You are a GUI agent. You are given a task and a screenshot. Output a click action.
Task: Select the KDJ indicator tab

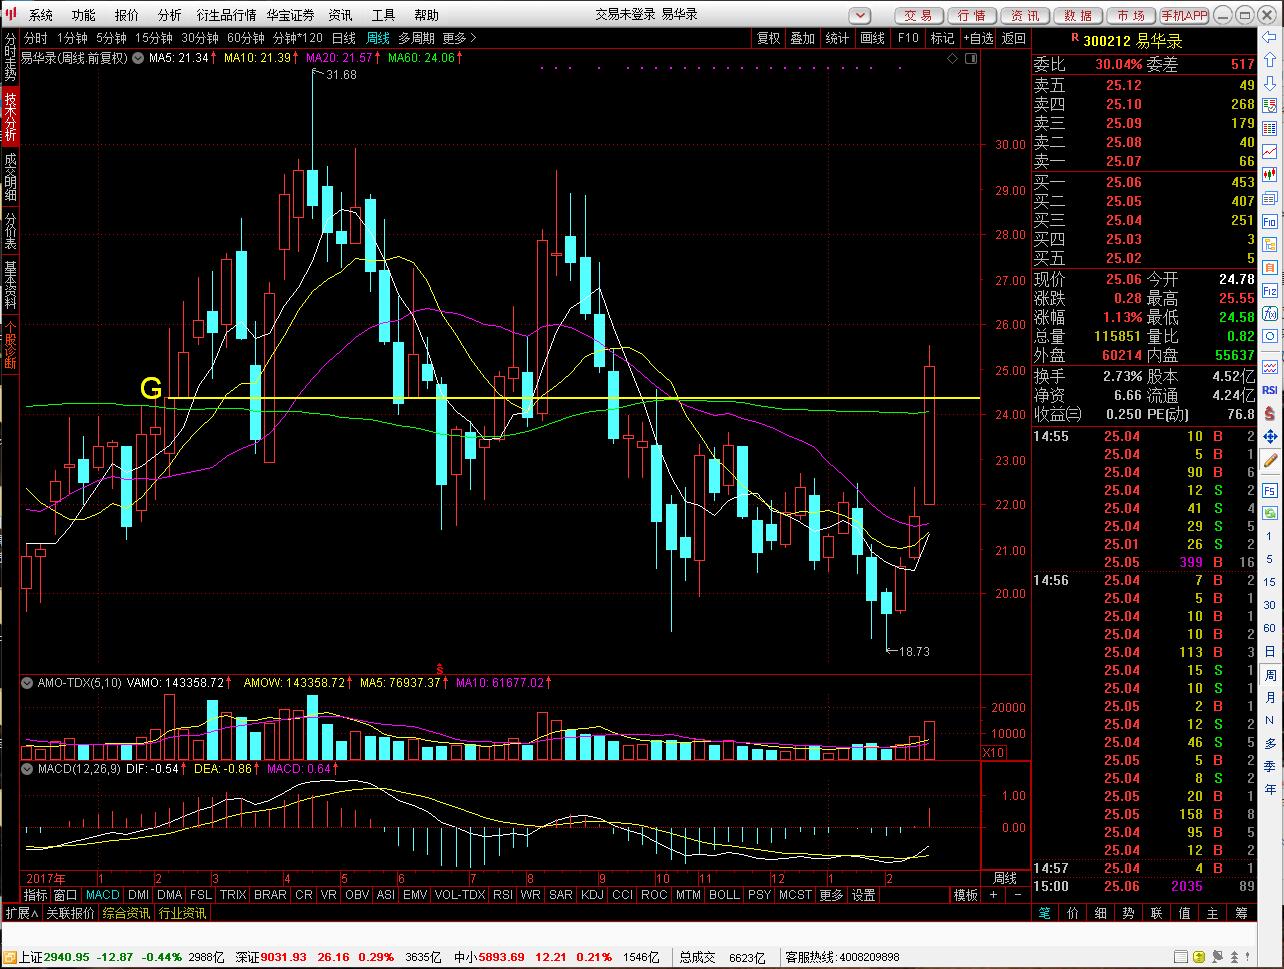point(592,895)
